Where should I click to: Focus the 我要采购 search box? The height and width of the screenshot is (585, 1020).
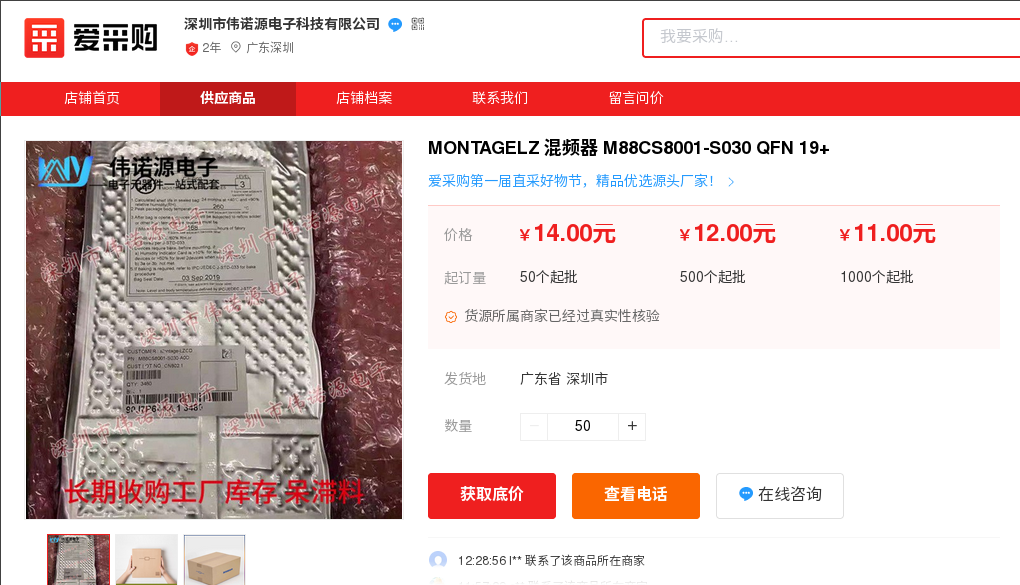831,38
